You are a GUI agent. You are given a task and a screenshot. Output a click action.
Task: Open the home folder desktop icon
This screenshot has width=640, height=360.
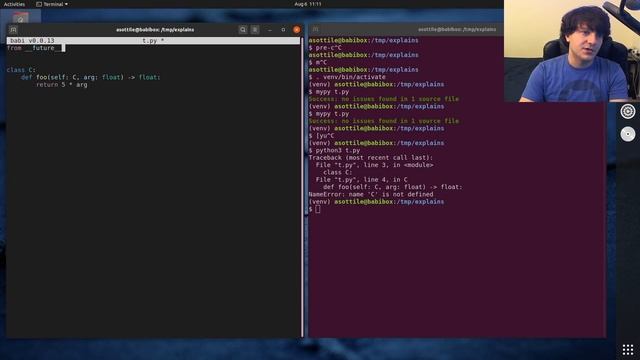click(20, 18)
